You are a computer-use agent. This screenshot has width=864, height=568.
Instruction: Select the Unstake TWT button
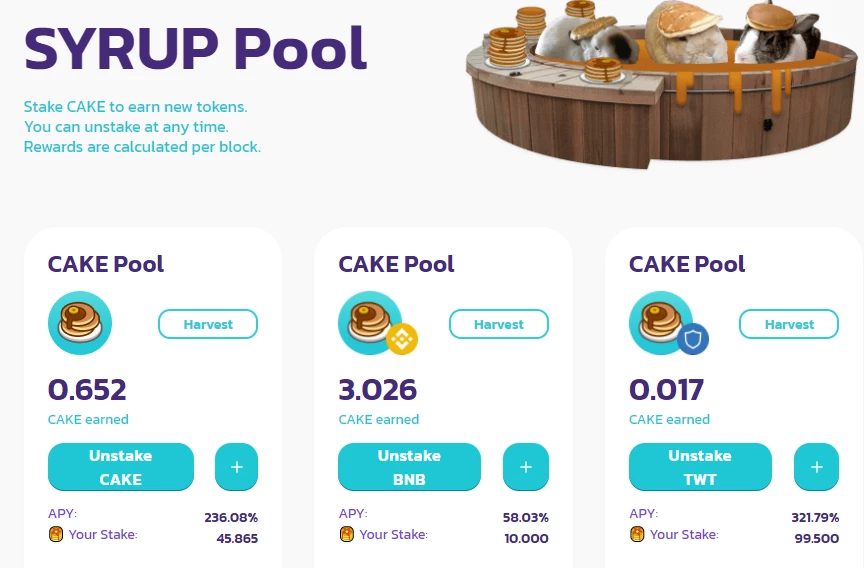(x=700, y=467)
